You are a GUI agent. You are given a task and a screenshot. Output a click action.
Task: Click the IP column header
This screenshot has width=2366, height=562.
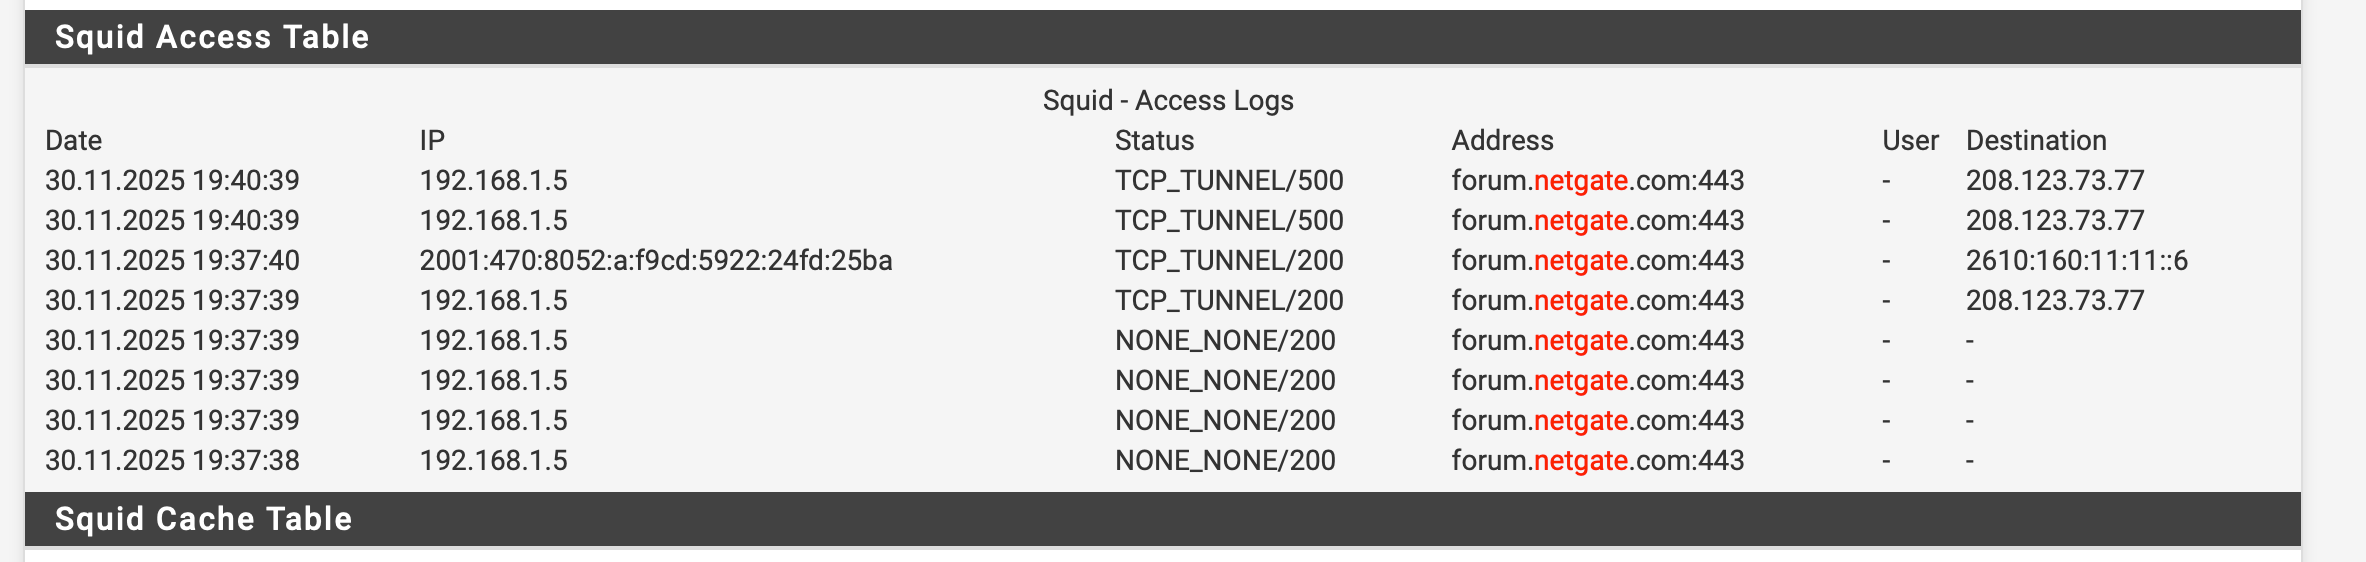pyautogui.click(x=432, y=140)
